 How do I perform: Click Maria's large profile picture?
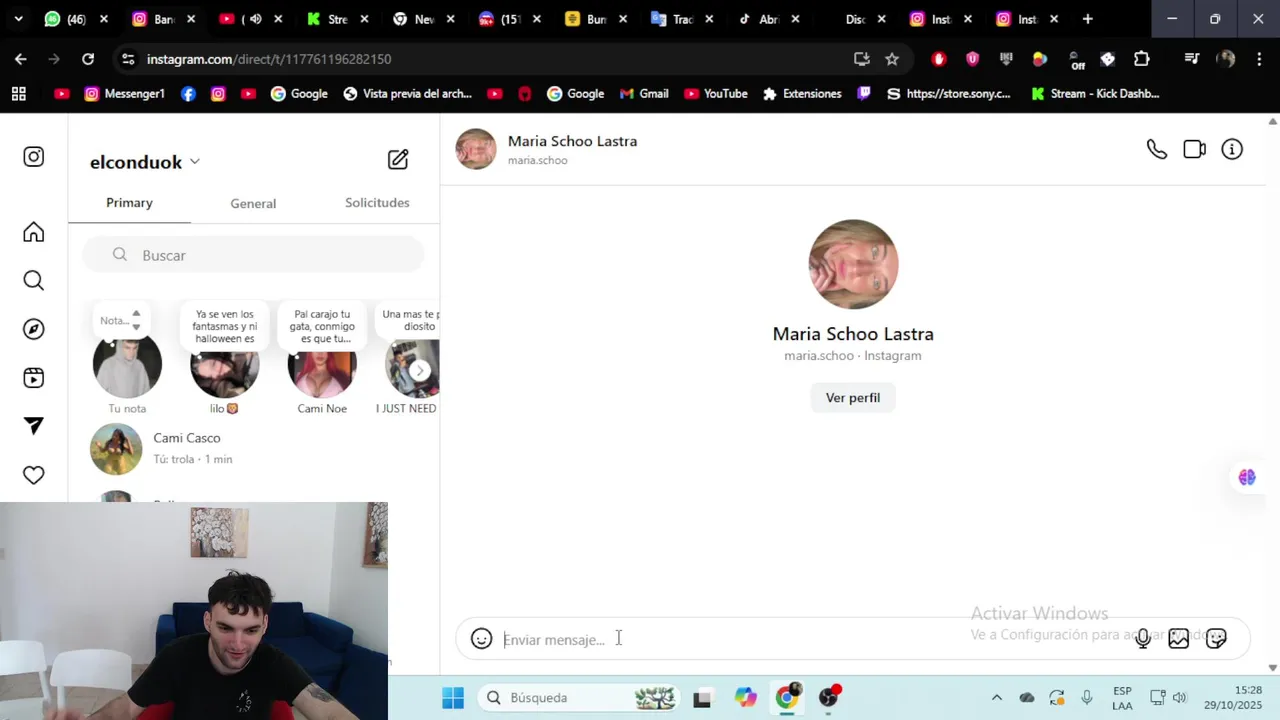pyautogui.click(x=853, y=264)
